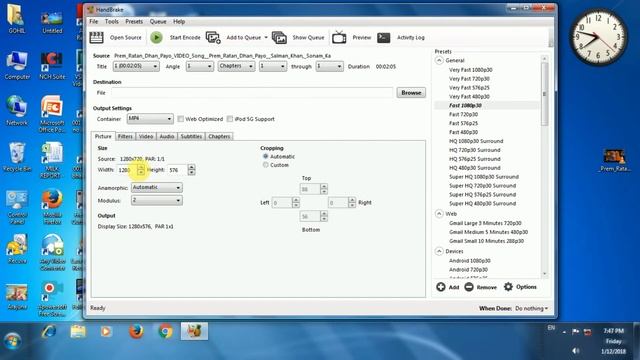Enable the iPod 5G Support checkbox
The width and height of the screenshot is (640, 360).
230,119
